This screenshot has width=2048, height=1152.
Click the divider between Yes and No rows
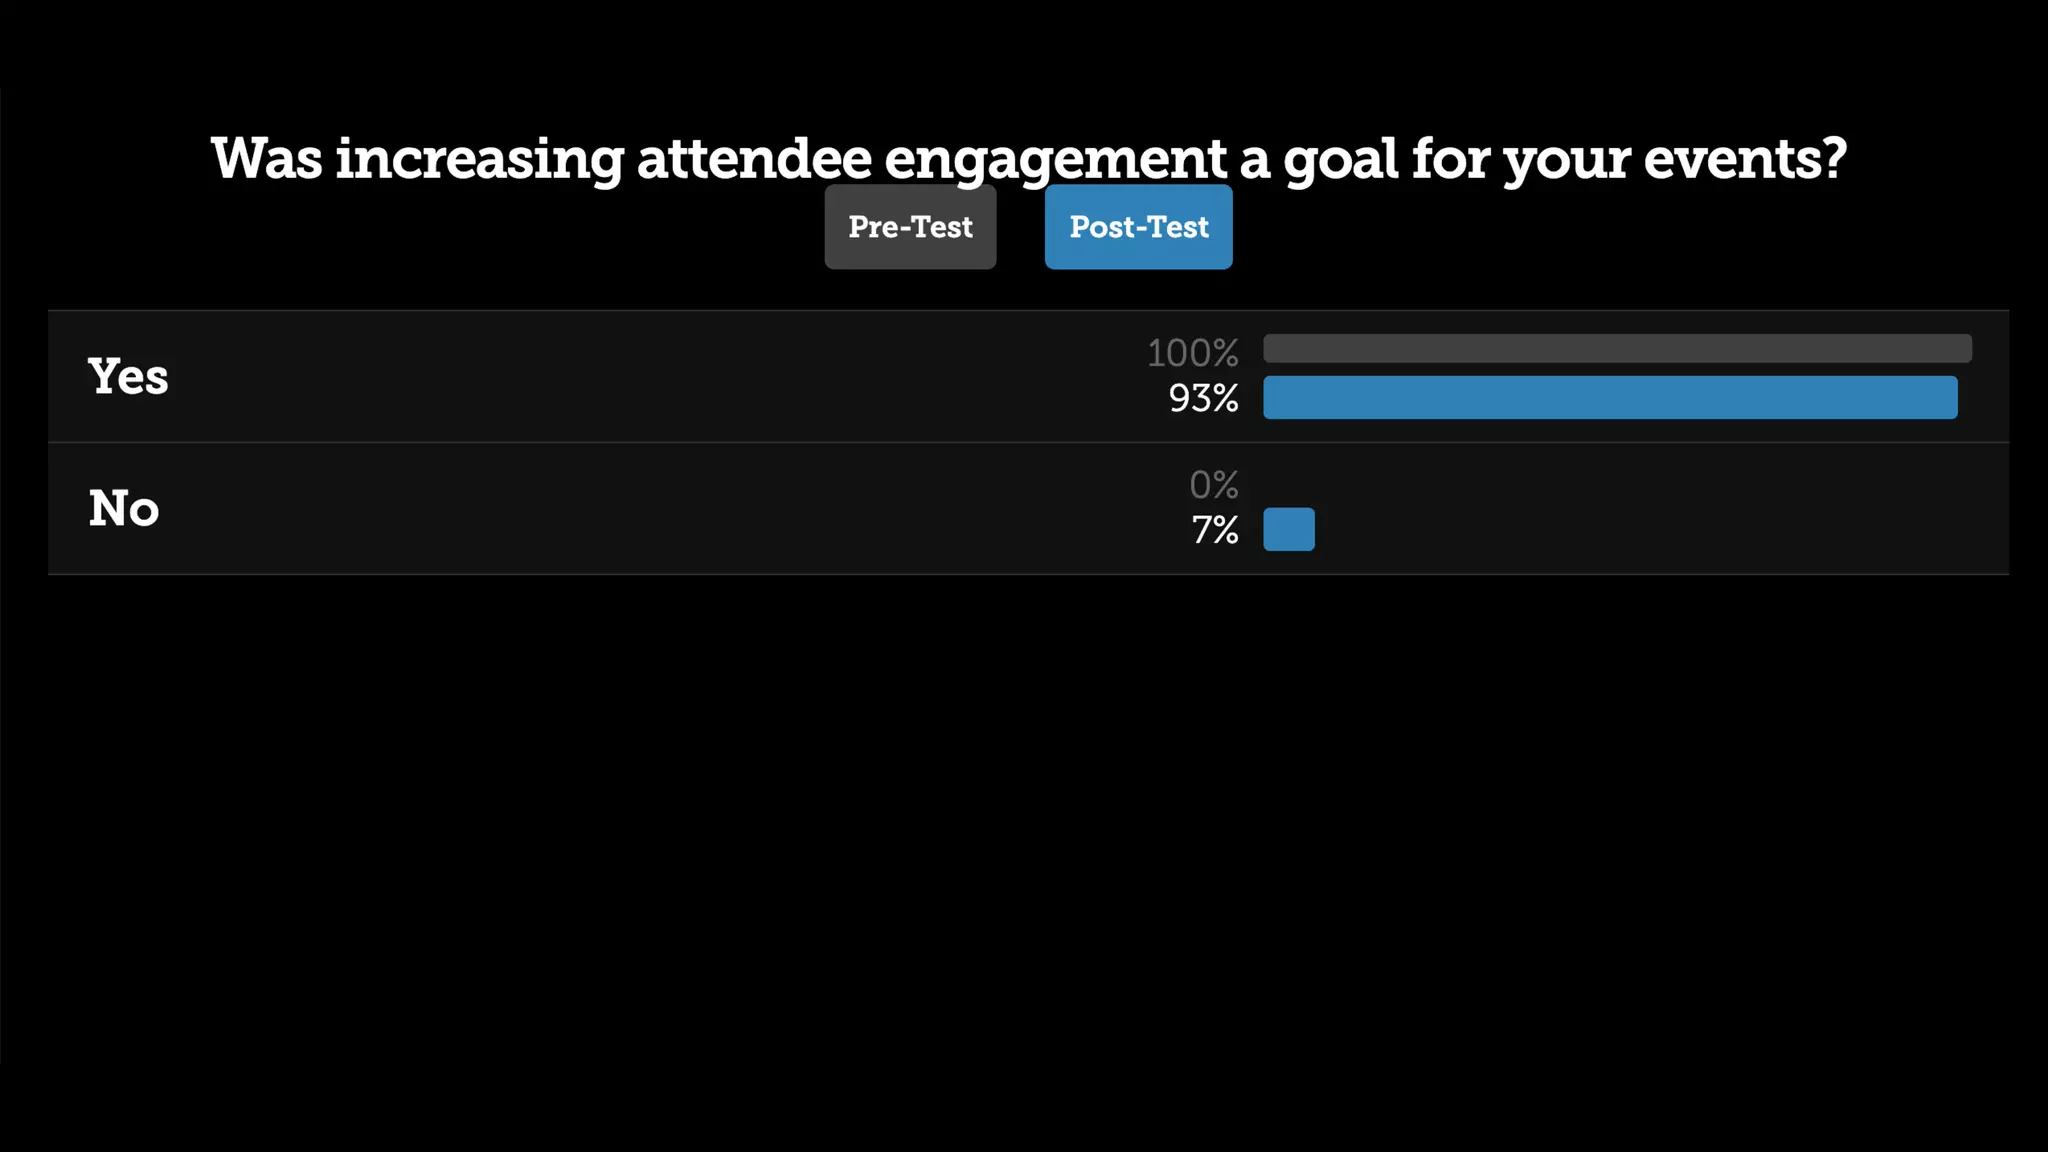[1028, 442]
